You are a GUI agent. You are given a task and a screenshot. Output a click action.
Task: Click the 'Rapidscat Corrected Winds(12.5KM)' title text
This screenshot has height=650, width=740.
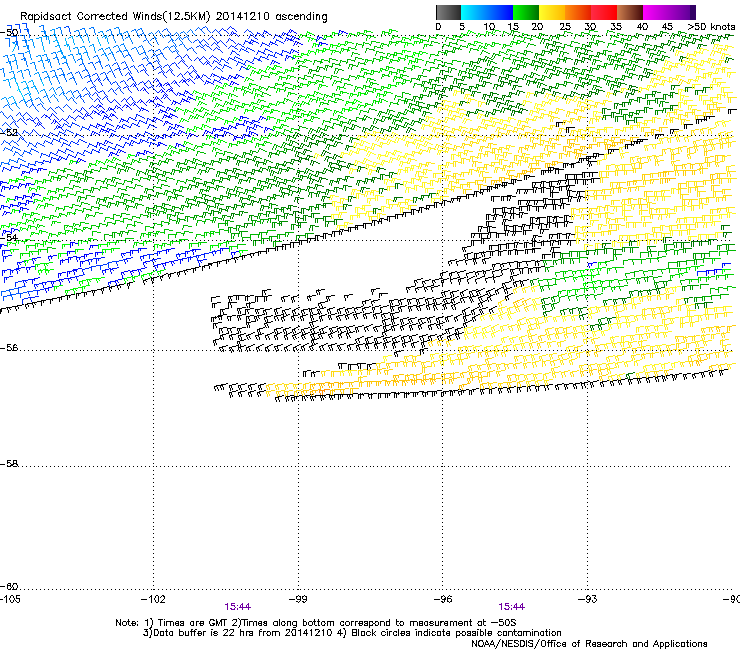point(115,17)
